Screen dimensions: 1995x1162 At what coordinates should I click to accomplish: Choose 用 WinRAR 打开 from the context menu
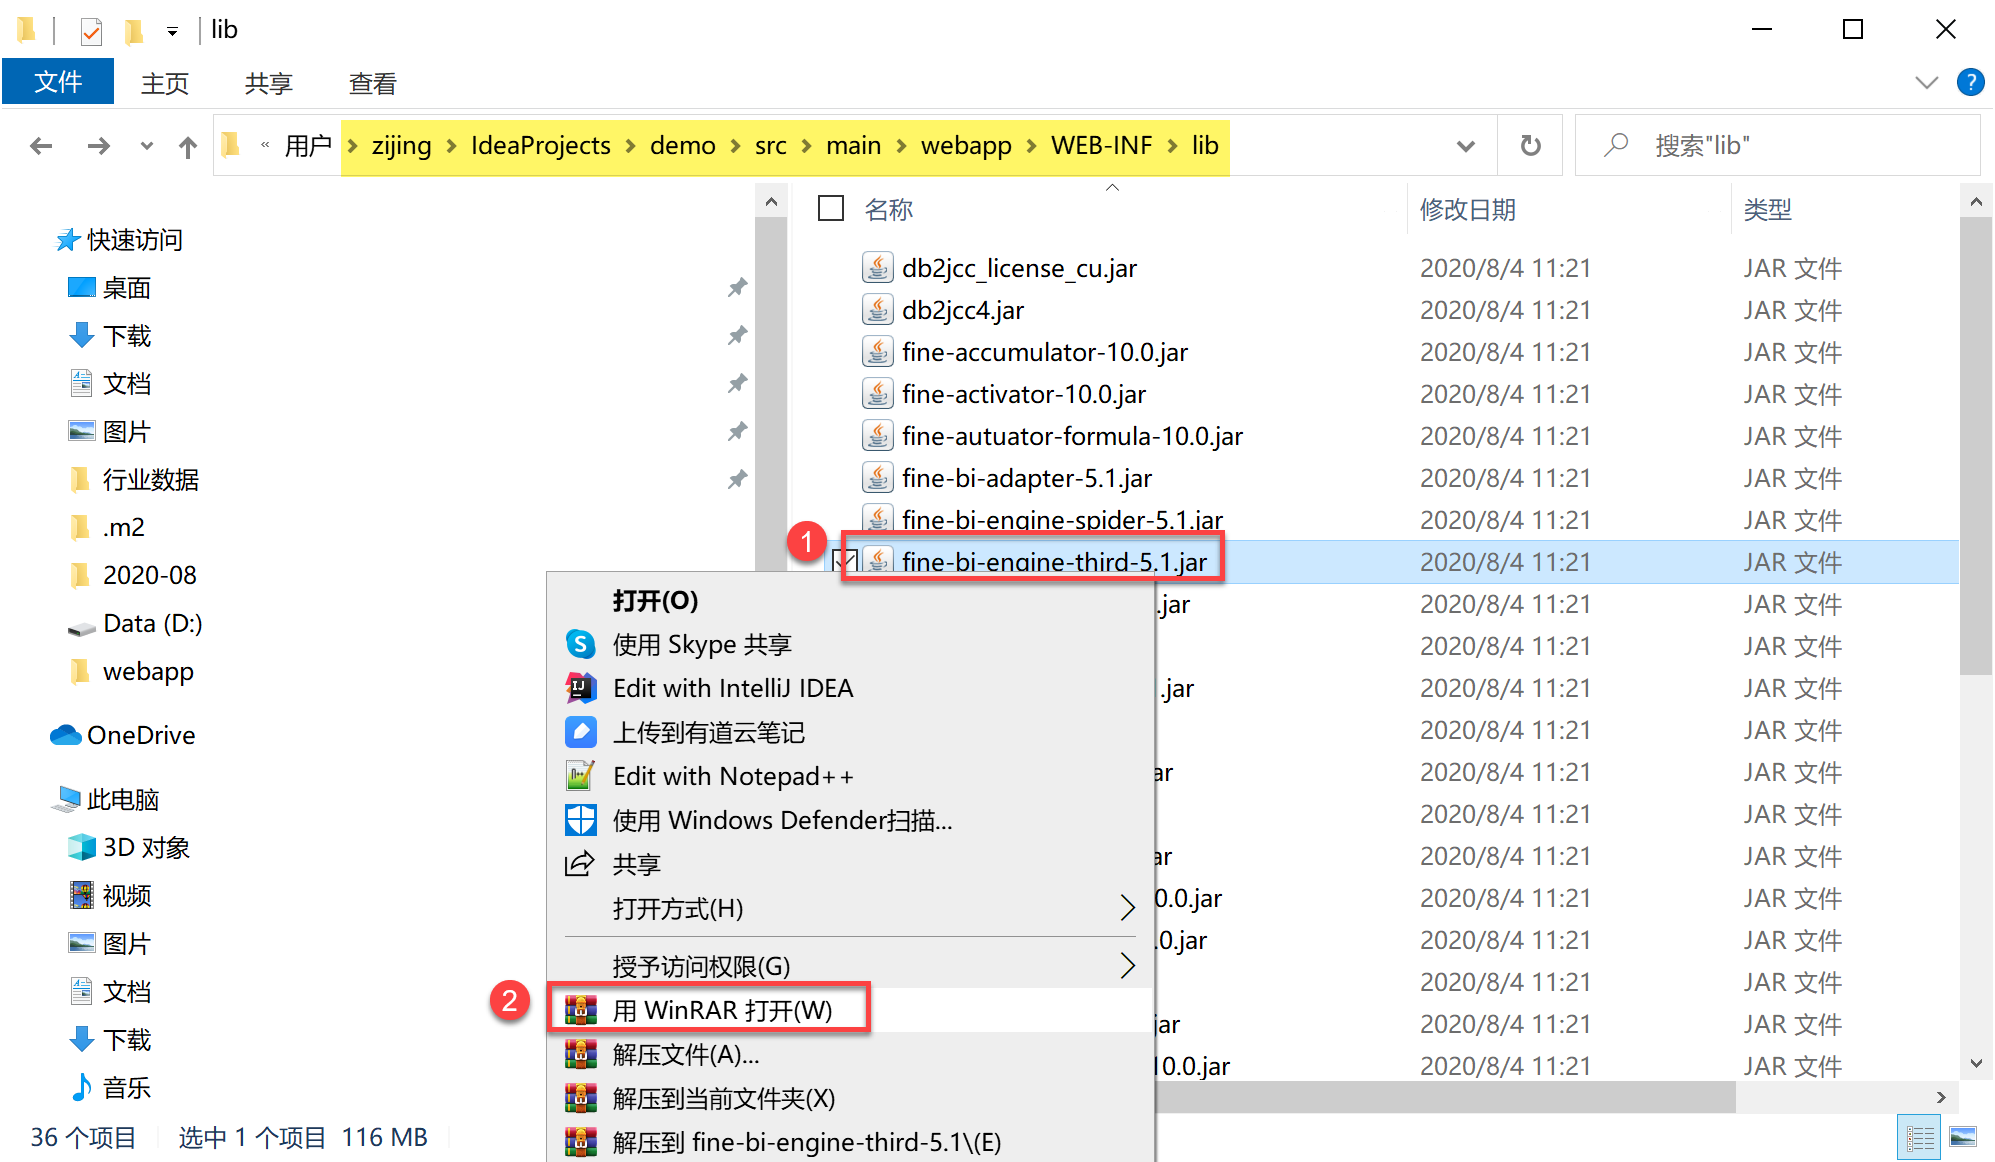coord(722,1009)
